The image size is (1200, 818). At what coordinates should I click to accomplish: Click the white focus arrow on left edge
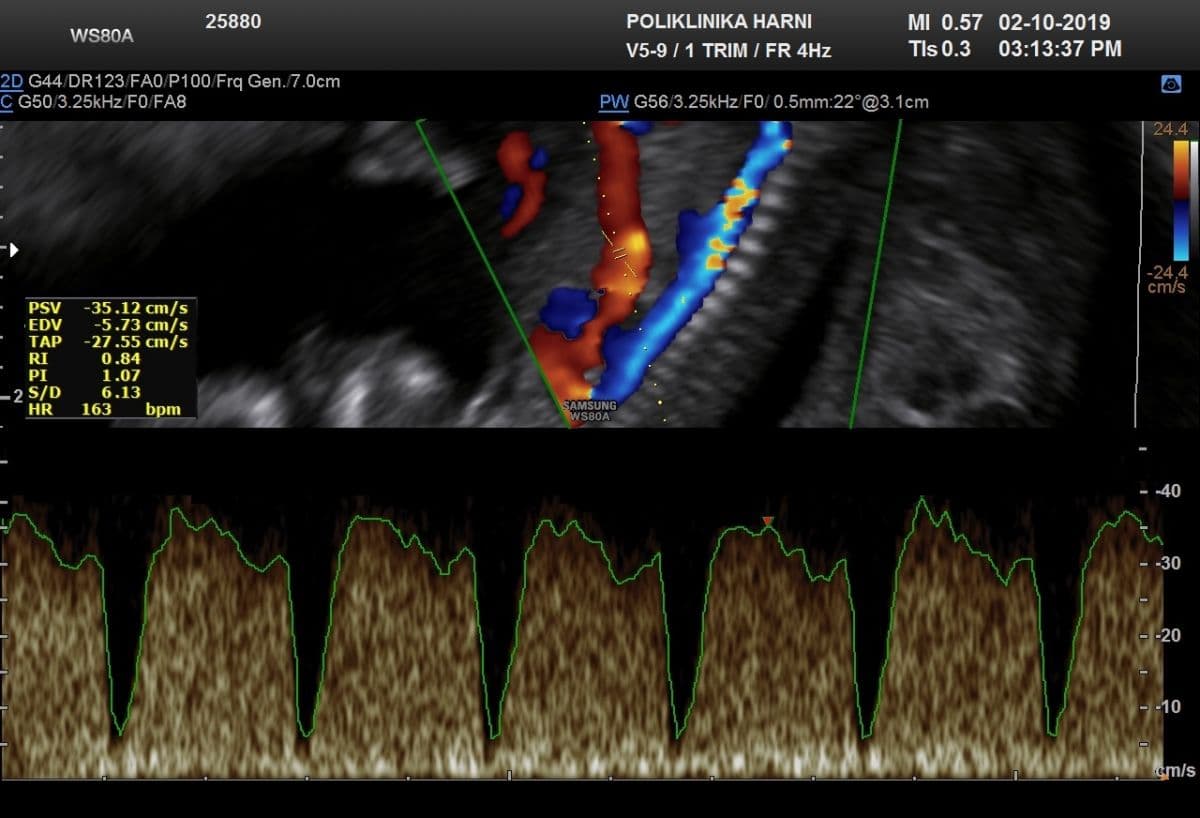[x=11, y=250]
